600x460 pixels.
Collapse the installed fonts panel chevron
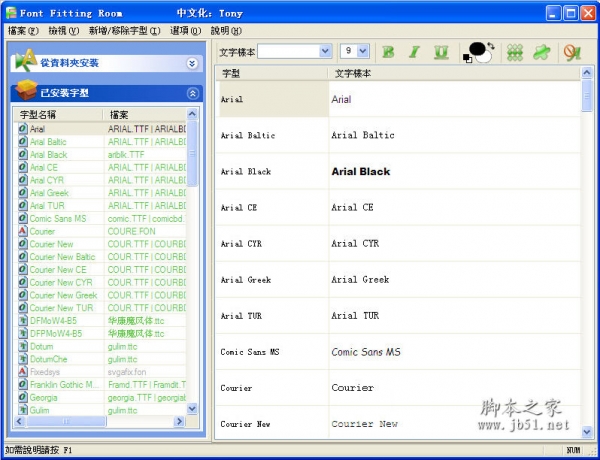click(192, 93)
